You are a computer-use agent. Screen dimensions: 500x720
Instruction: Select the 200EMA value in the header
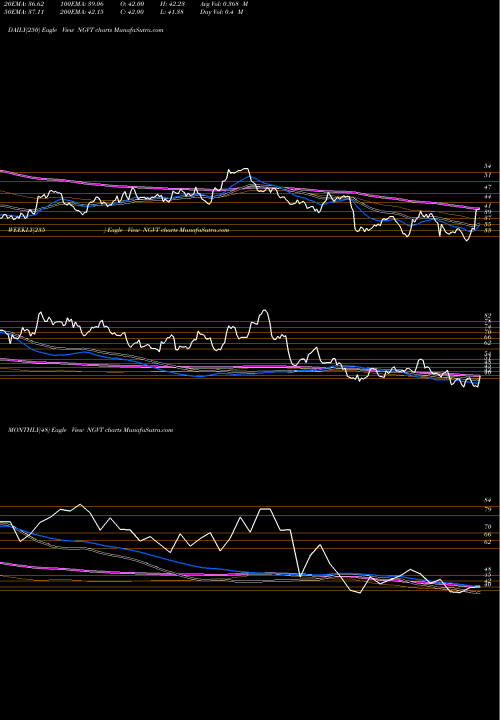pyautogui.click(x=82, y=12)
